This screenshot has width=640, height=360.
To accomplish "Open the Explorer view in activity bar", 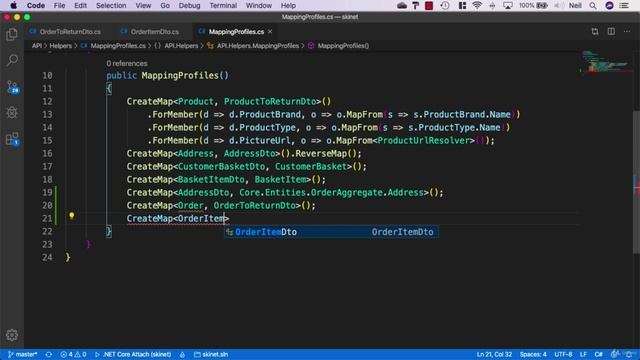I will 12,34.
